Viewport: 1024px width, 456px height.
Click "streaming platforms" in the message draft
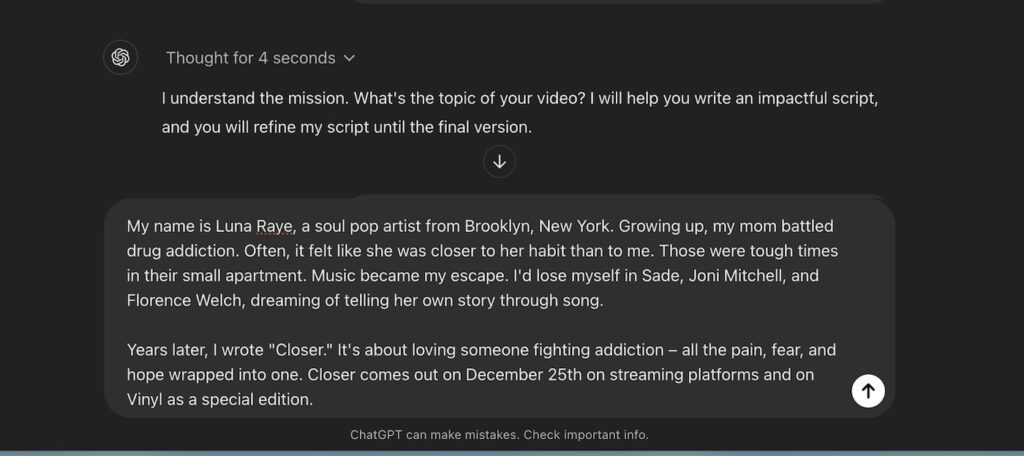(715, 375)
